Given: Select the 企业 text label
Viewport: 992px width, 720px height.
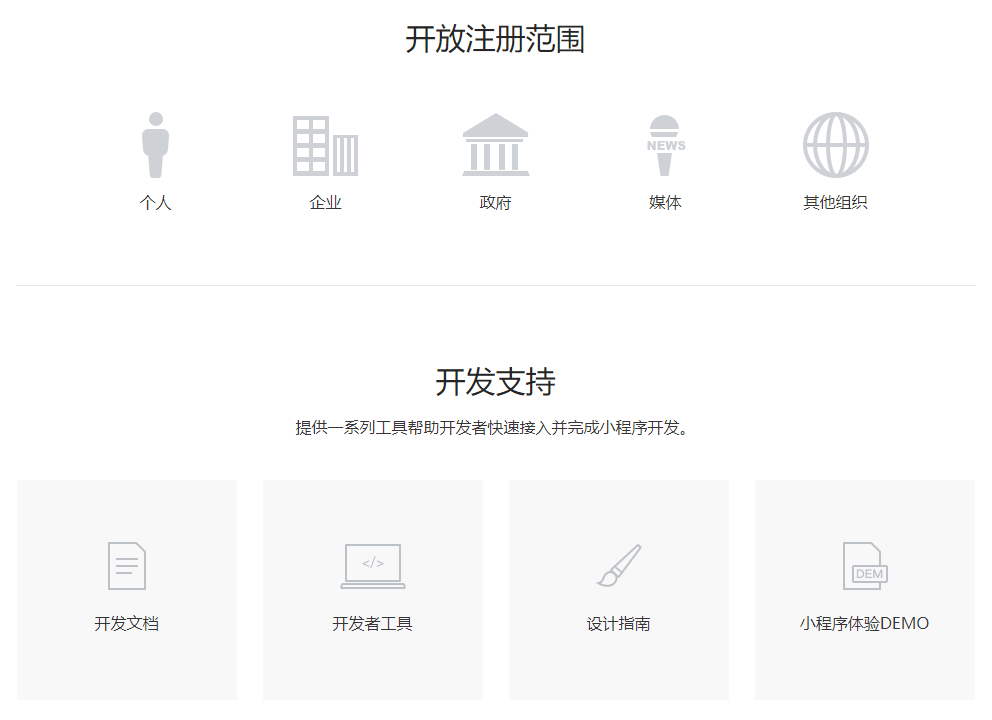Looking at the screenshot, I should tap(325, 203).
